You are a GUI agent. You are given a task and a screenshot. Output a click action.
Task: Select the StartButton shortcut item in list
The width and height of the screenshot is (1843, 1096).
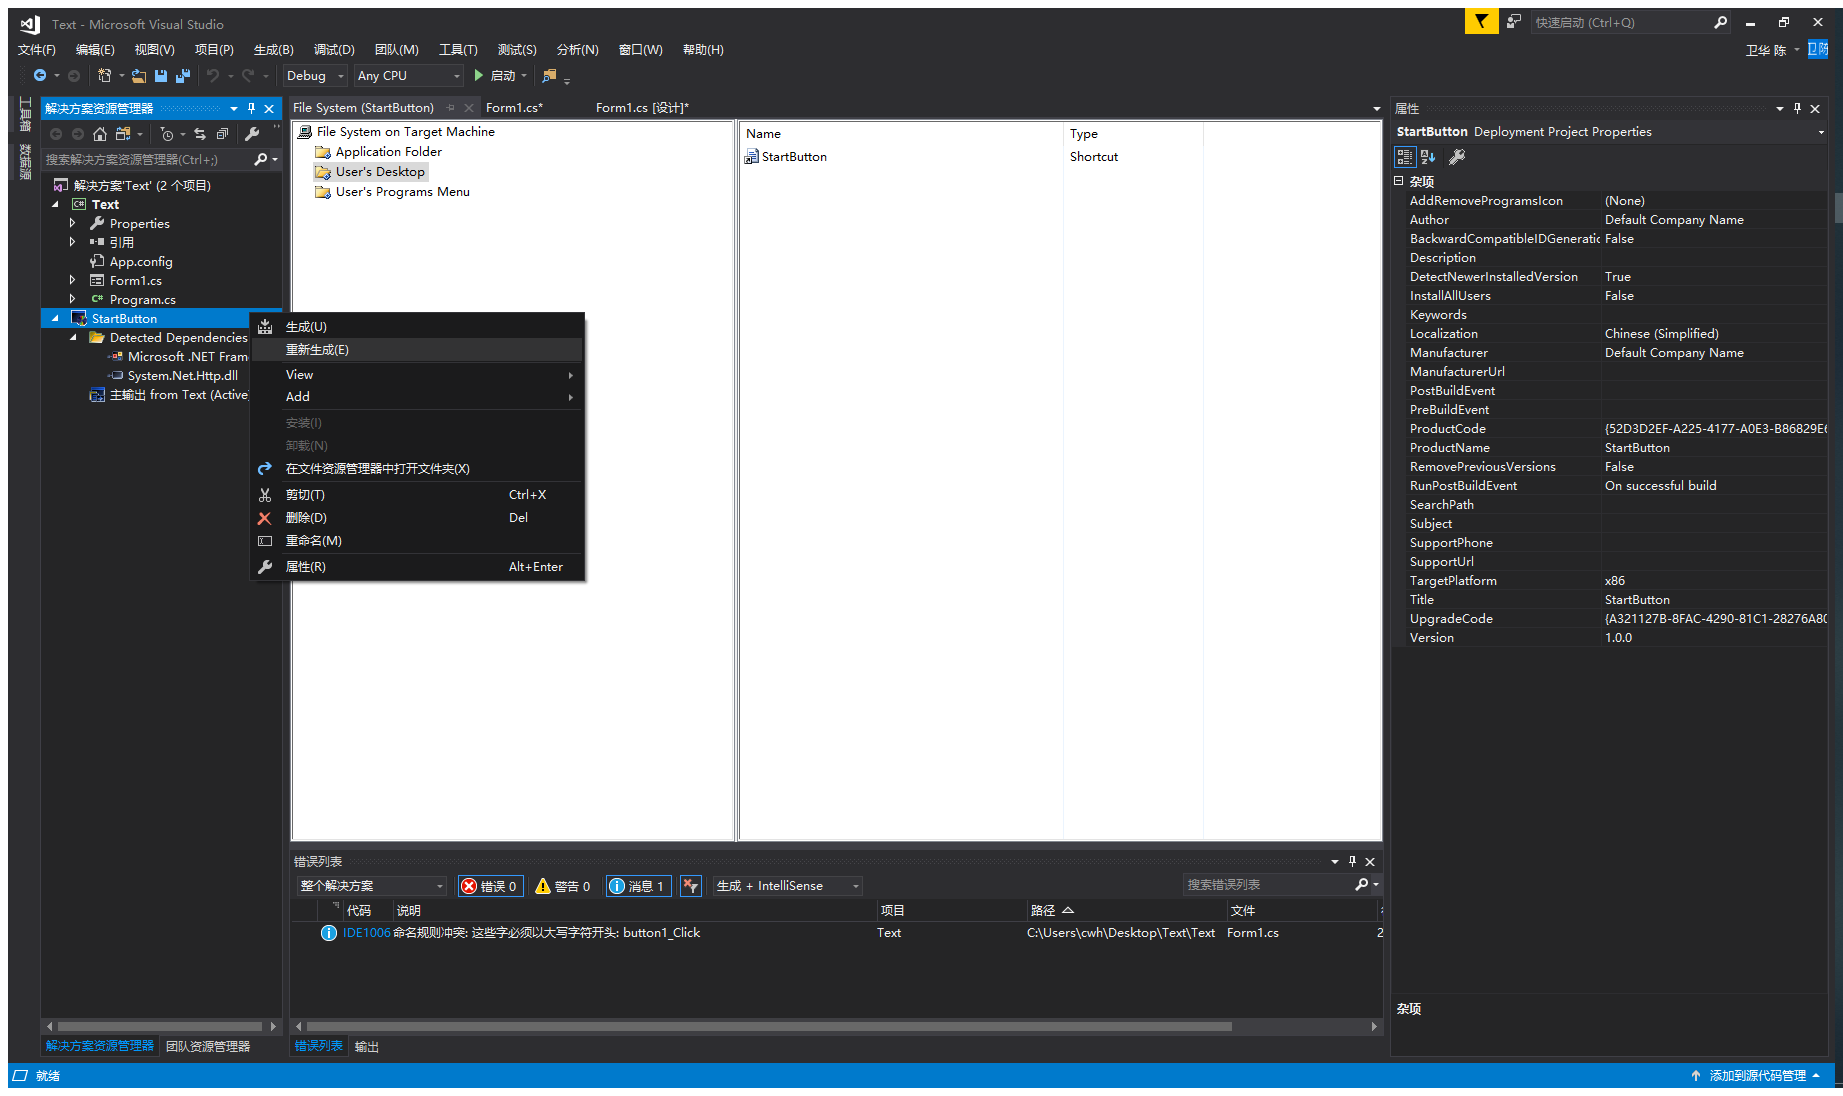tap(785, 157)
